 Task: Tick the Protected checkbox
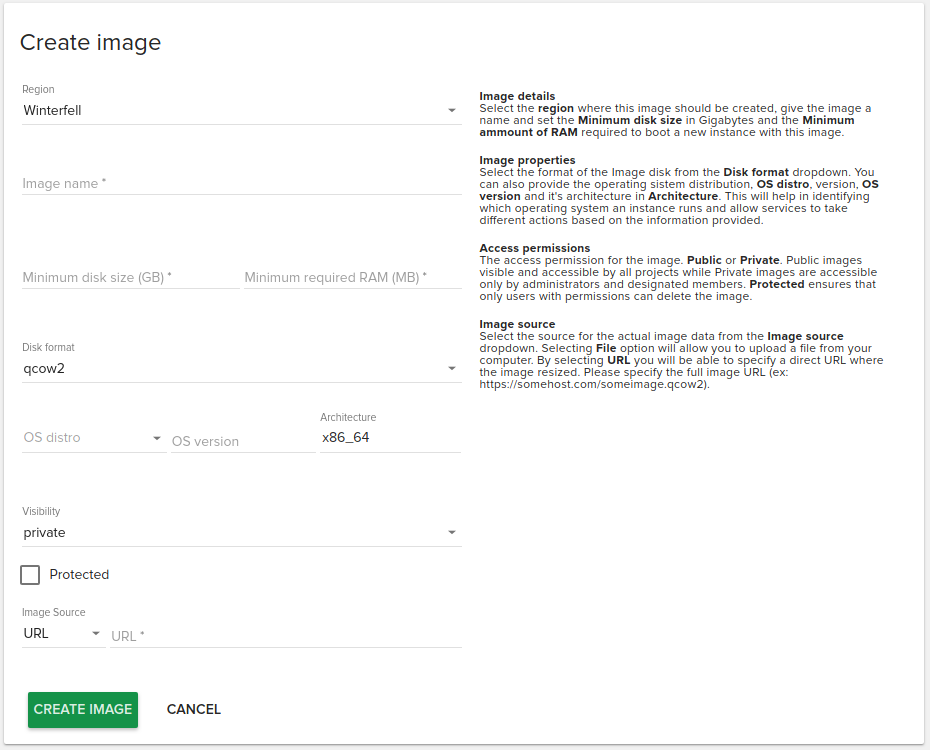(x=30, y=575)
